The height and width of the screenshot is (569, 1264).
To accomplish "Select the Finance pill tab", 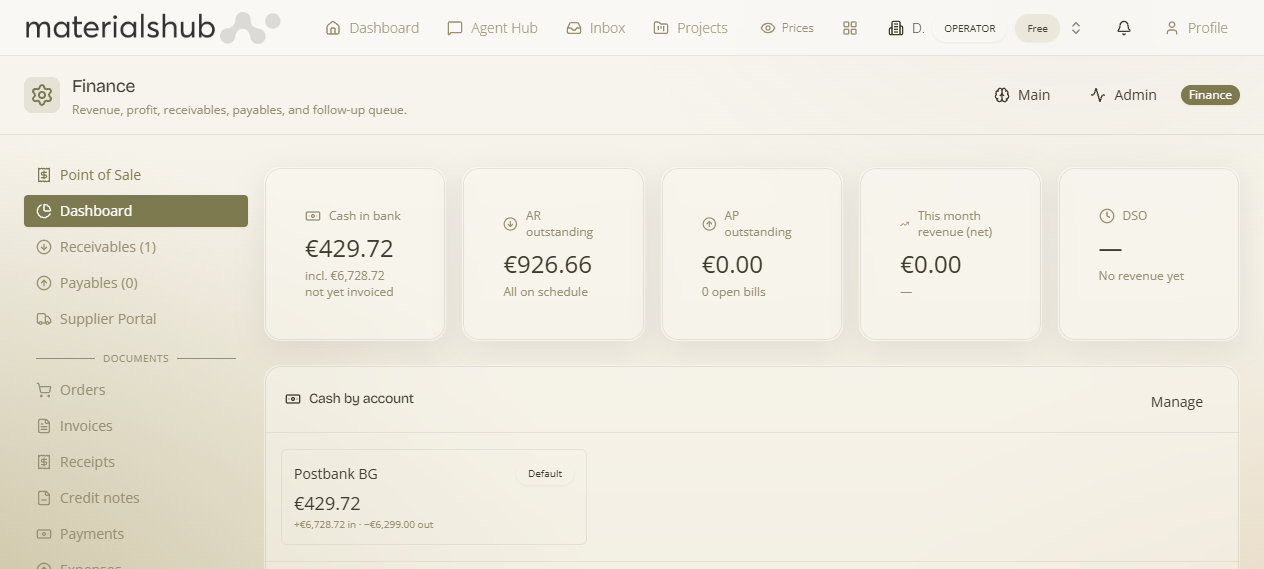I will (x=1210, y=95).
